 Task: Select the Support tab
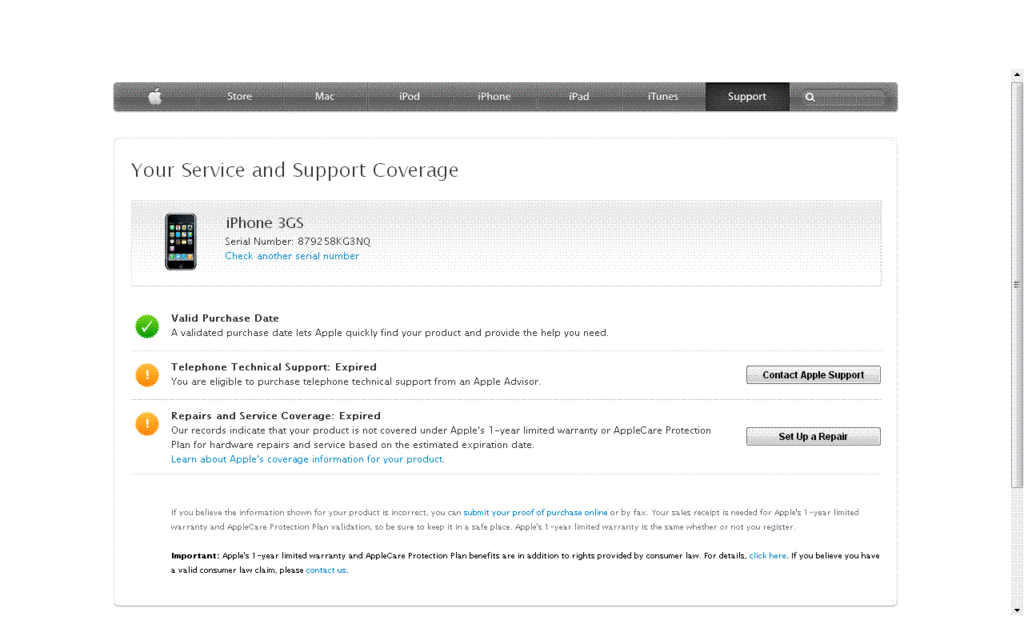coord(747,97)
